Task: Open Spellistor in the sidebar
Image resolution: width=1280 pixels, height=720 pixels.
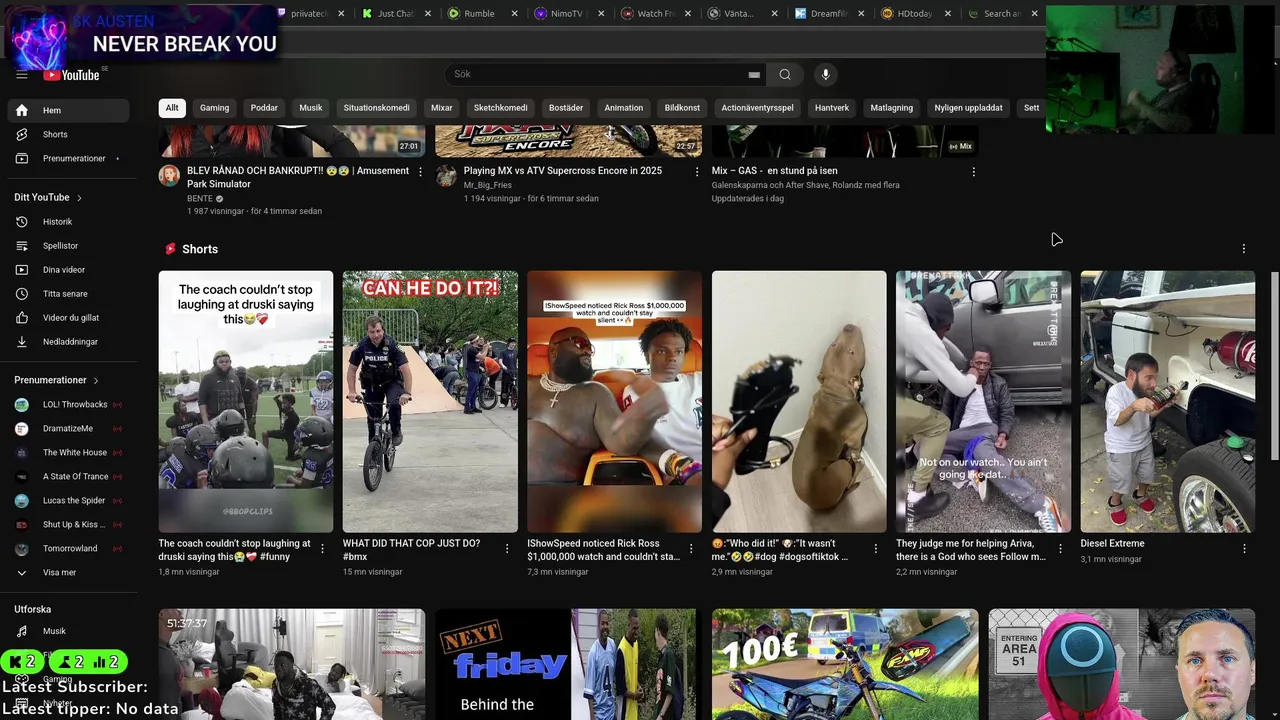Action: click(x=67, y=246)
